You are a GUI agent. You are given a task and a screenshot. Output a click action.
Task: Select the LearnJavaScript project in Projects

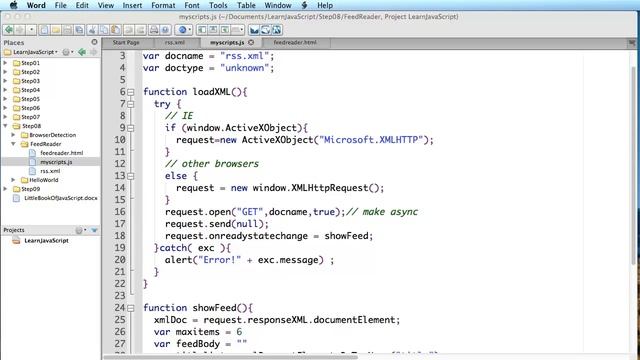[x=46, y=240]
